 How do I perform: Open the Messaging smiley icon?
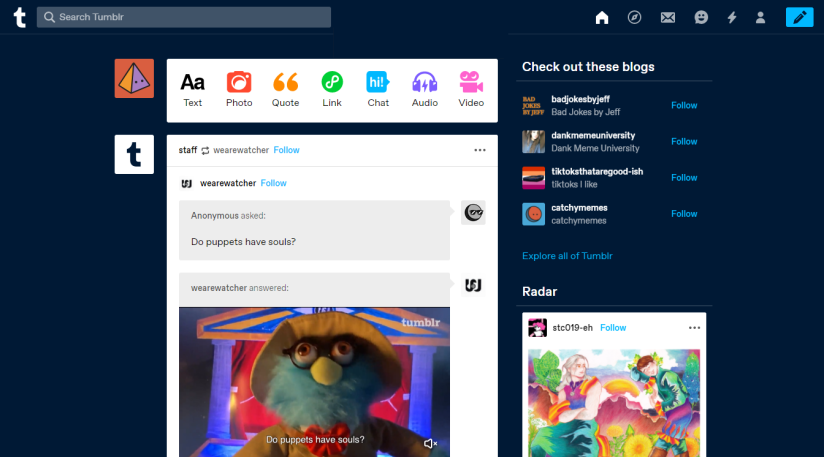(701, 17)
